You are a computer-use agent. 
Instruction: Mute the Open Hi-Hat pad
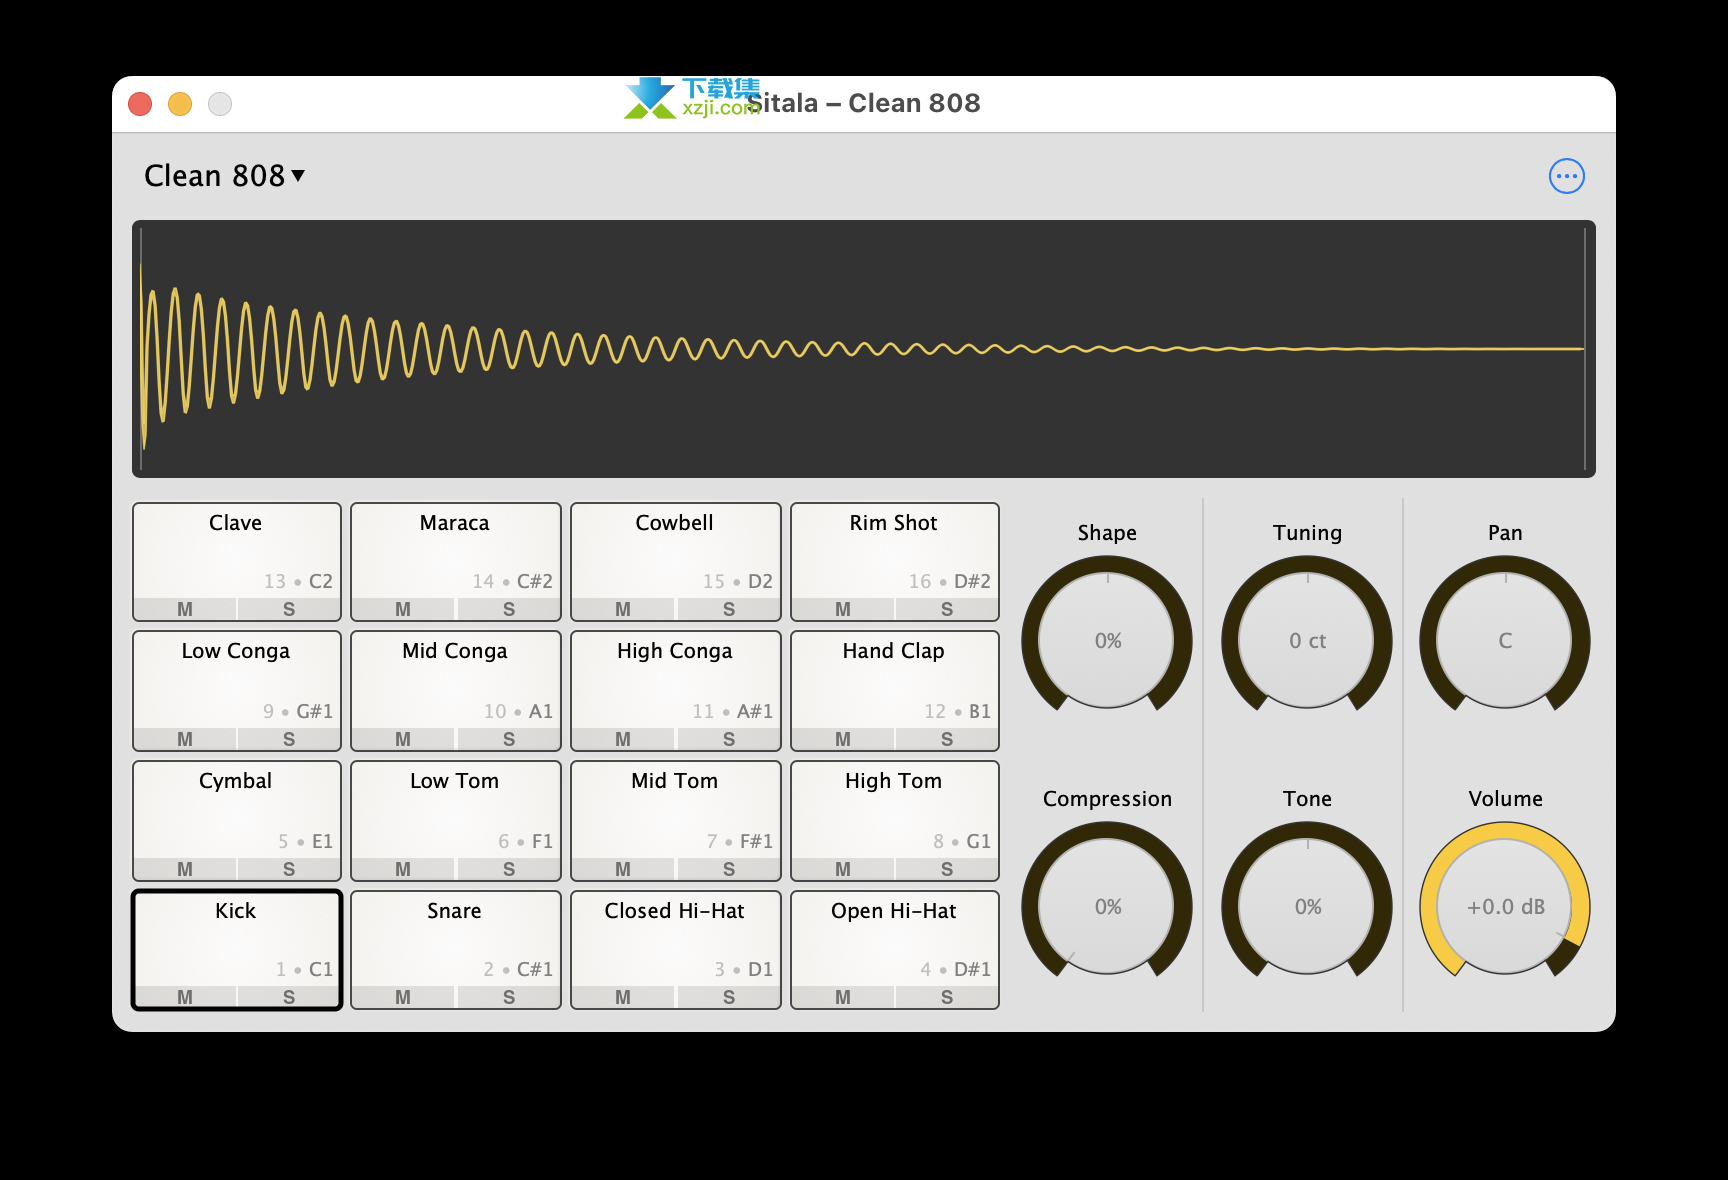click(x=843, y=997)
